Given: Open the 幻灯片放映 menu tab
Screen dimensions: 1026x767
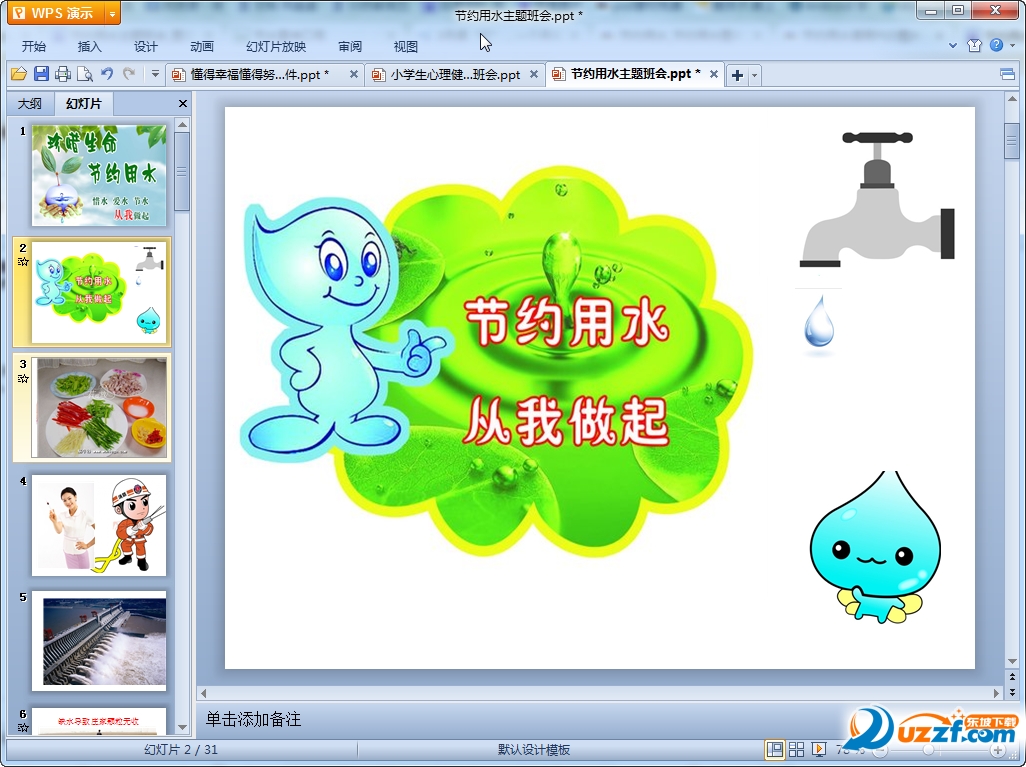Looking at the screenshot, I should tap(275, 46).
